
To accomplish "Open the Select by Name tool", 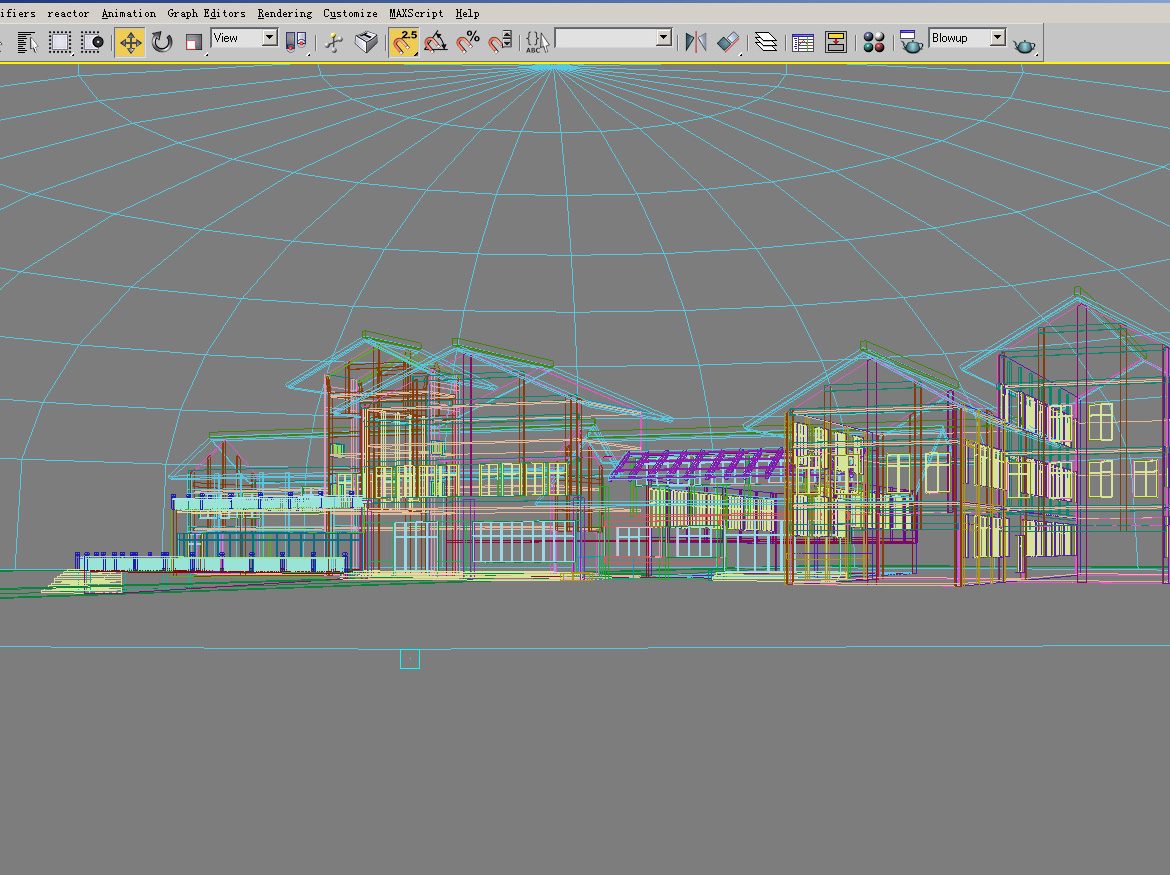I will [x=28, y=42].
